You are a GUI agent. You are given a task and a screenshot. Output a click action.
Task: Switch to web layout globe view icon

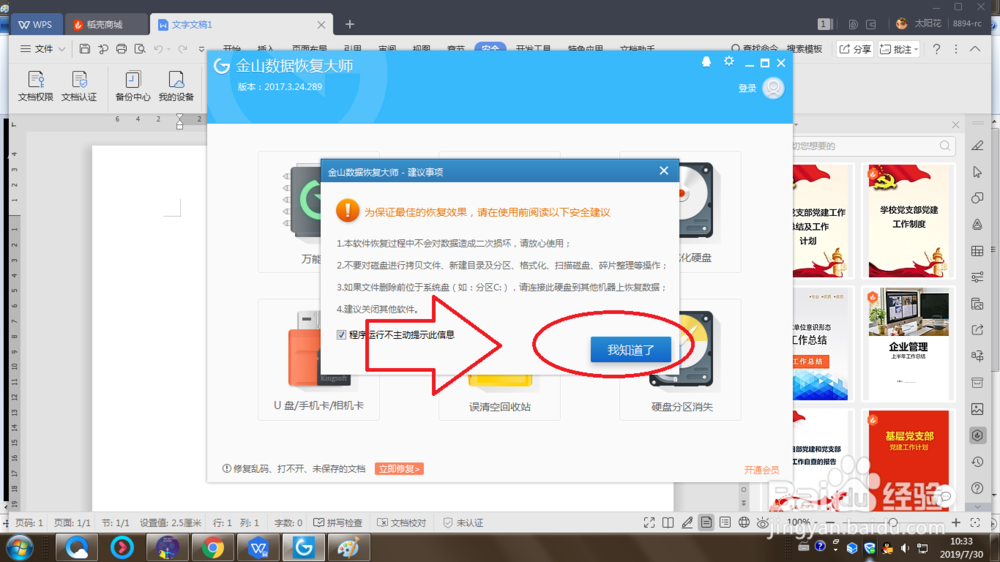[x=744, y=522]
